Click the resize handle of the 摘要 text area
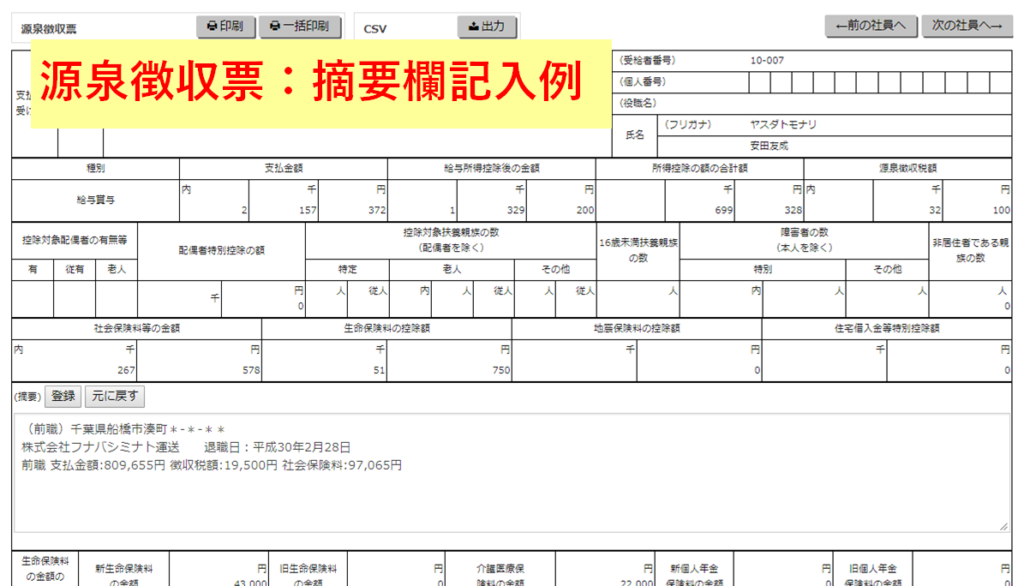 pyautogui.click(x=1002, y=525)
